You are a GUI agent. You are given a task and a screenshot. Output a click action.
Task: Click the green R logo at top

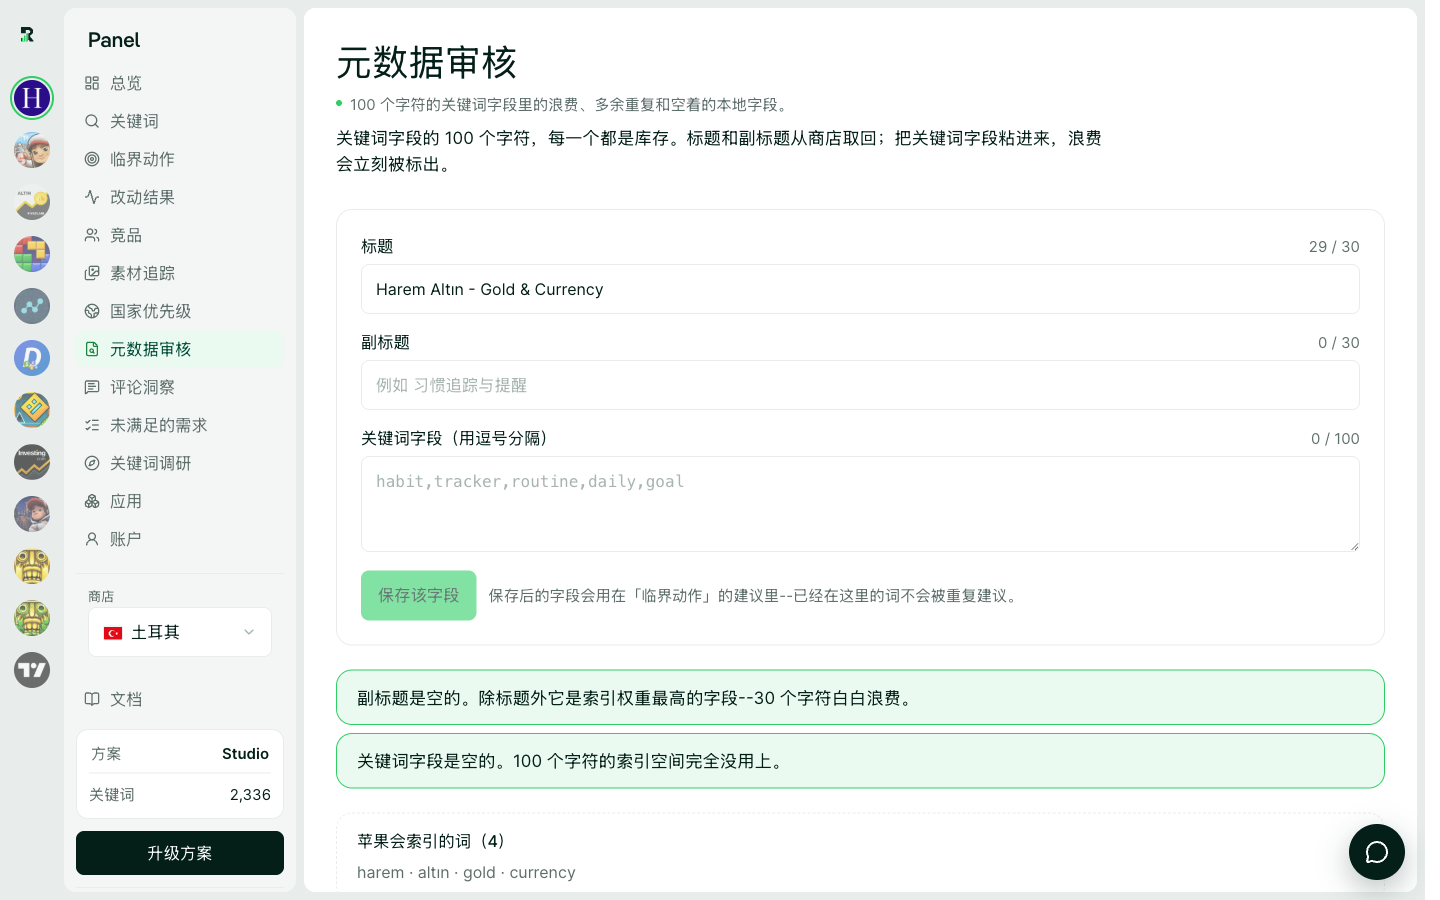pyautogui.click(x=27, y=35)
